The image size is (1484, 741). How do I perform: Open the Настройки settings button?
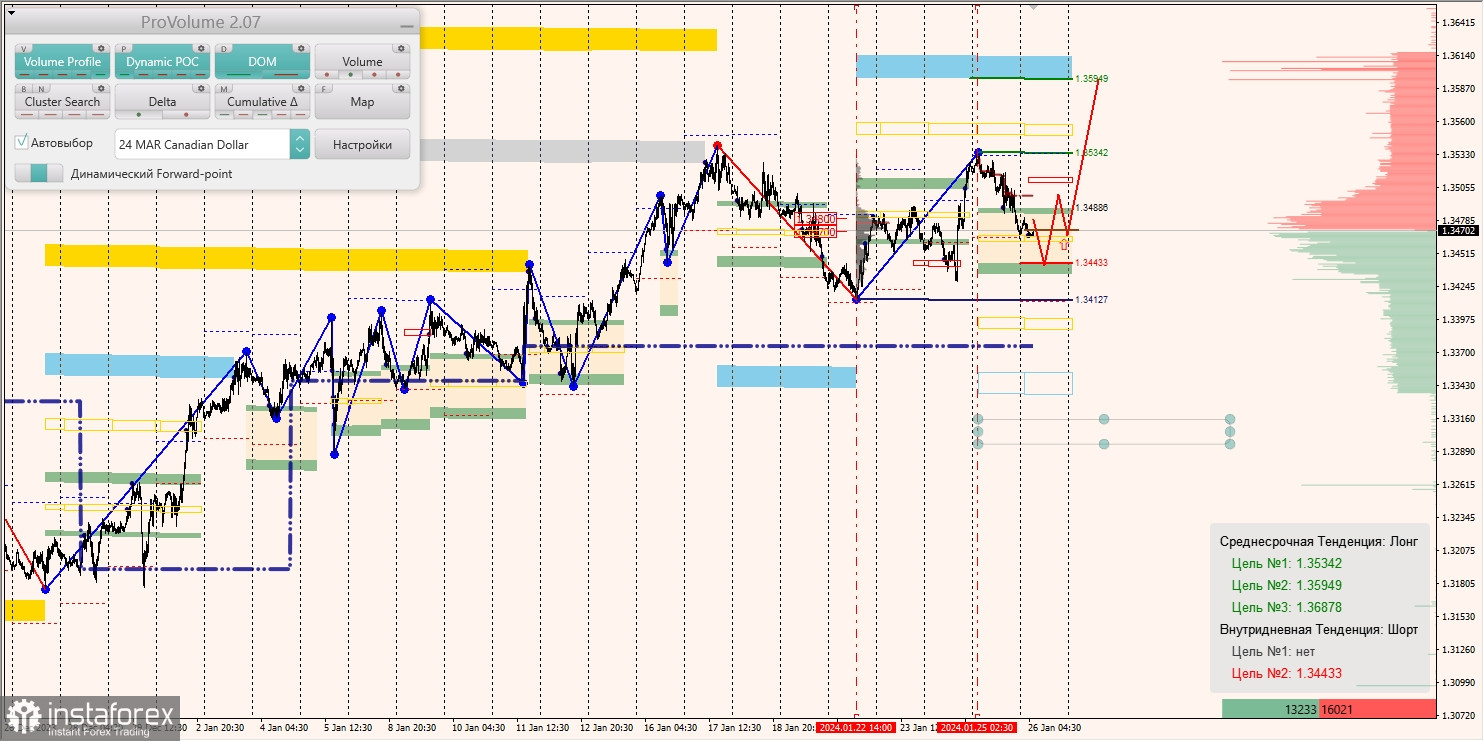362,144
